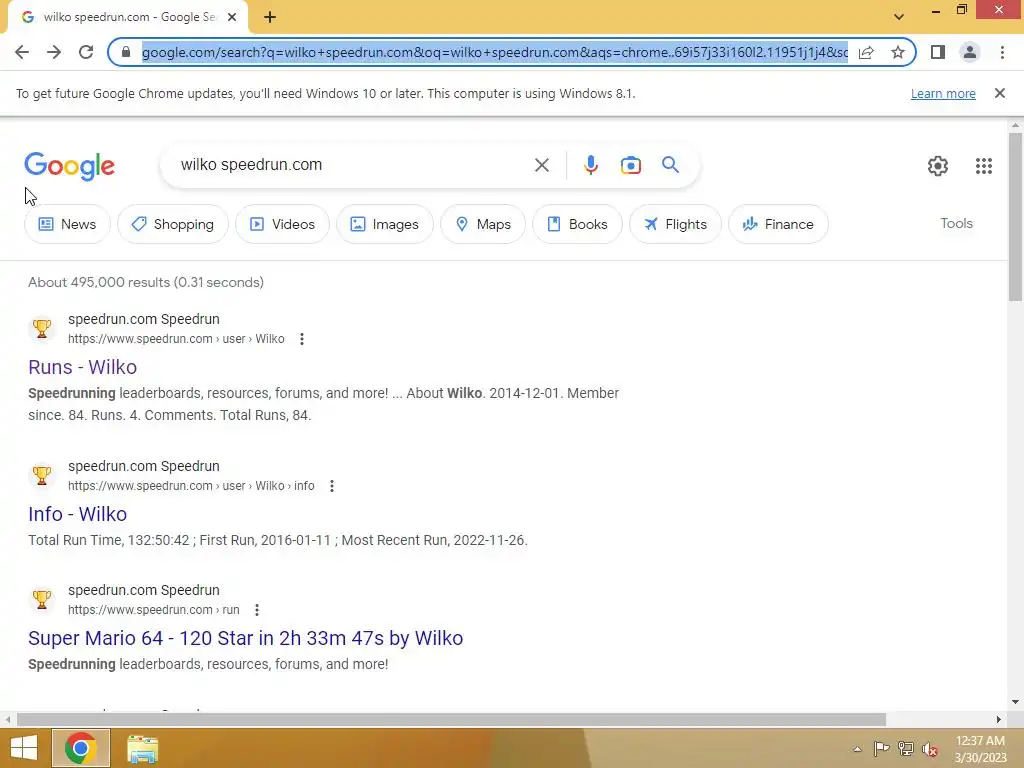Click the taskbar clock 12:37 AM

click(x=980, y=749)
